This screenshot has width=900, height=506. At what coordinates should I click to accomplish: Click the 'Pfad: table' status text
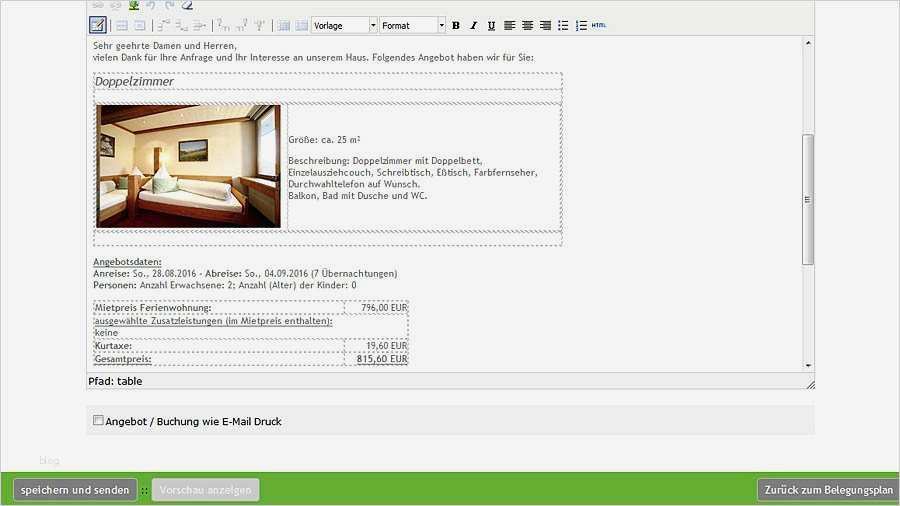pyautogui.click(x=115, y=381)
